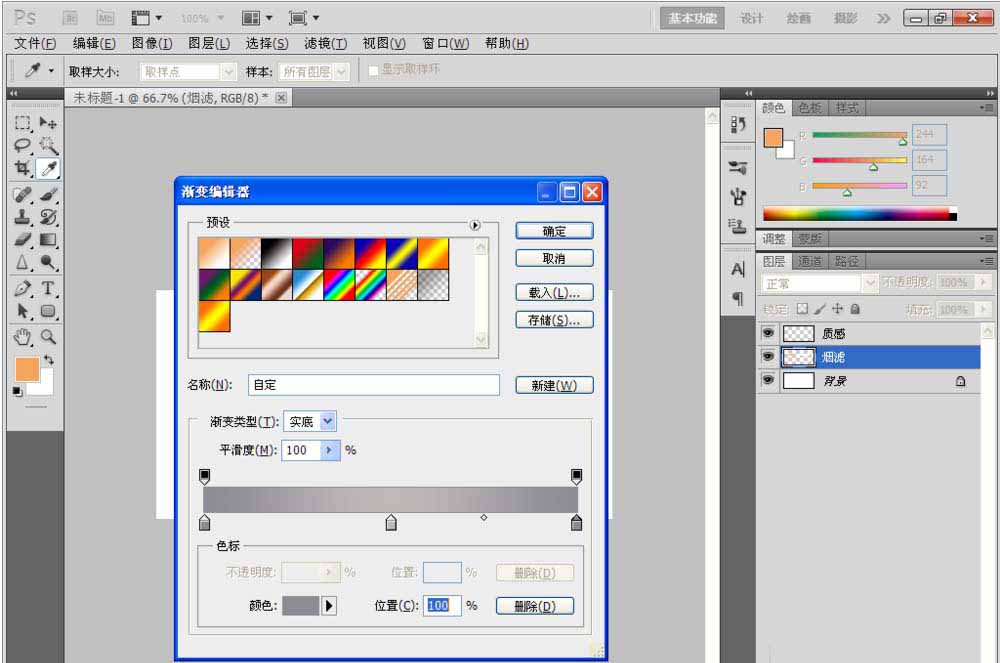Click 取消 button in gradient editor

(554, 258)
